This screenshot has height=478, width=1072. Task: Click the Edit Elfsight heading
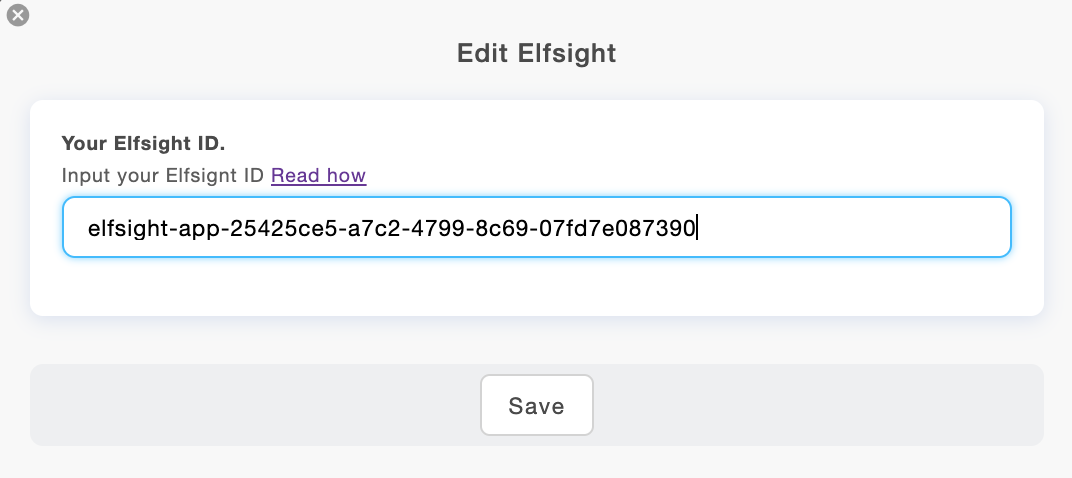(x=536, y=53)
